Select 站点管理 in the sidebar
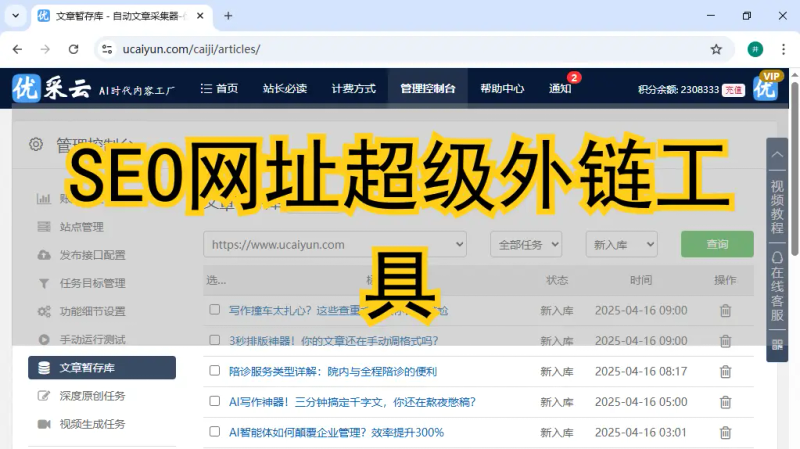The height and width of the screenshot is (449, 800). [82, 227]
